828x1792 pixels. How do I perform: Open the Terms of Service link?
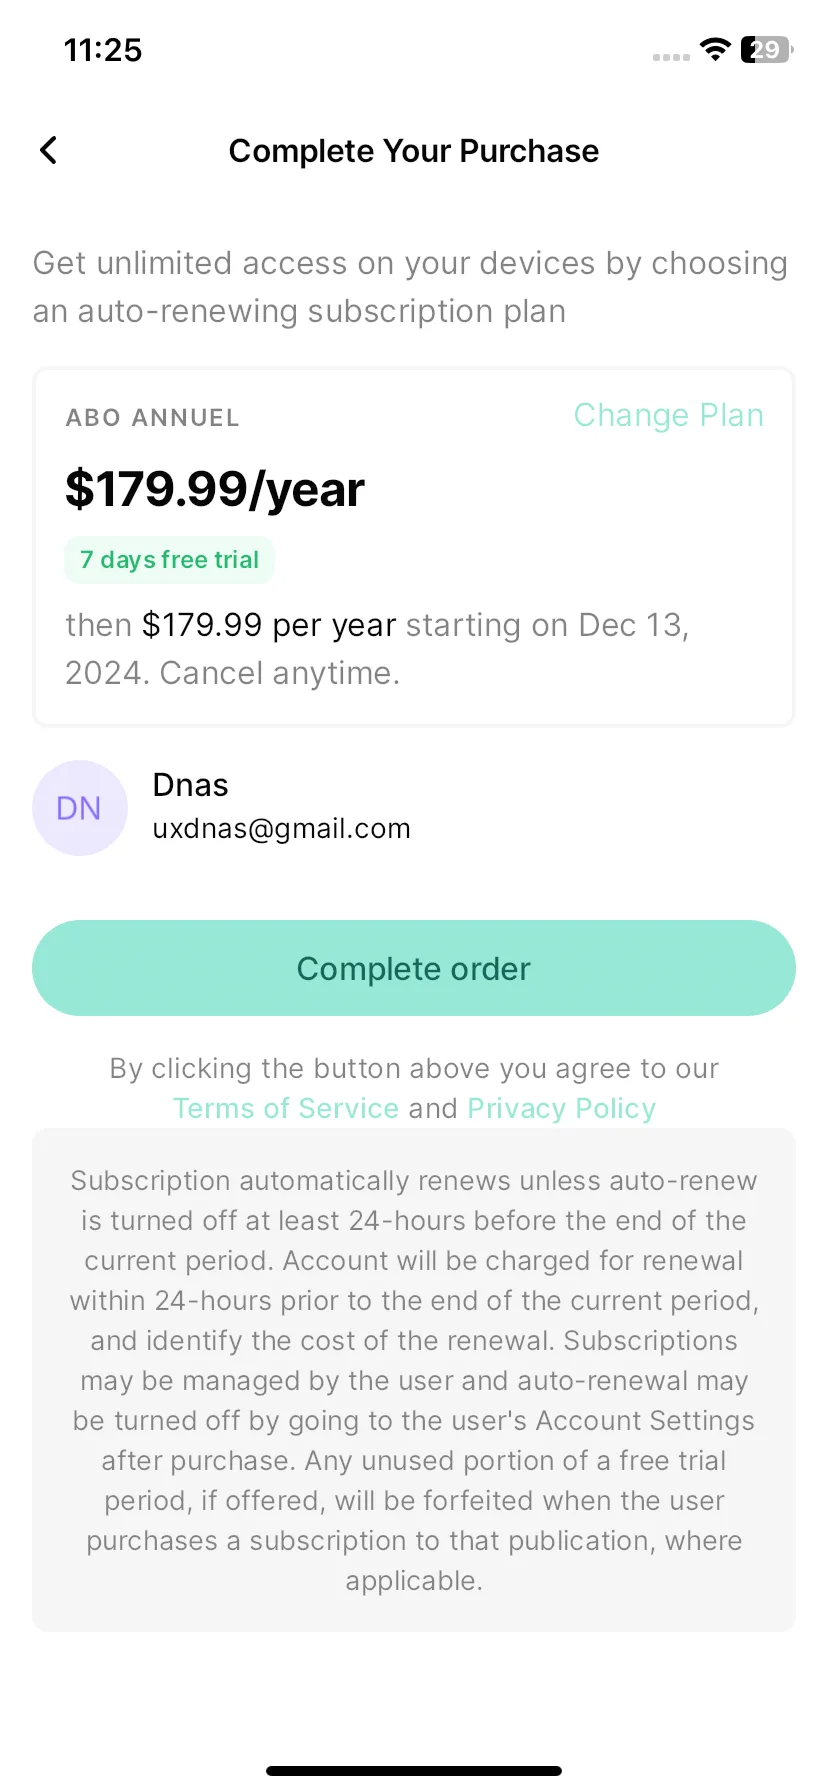coord(286,1108)
